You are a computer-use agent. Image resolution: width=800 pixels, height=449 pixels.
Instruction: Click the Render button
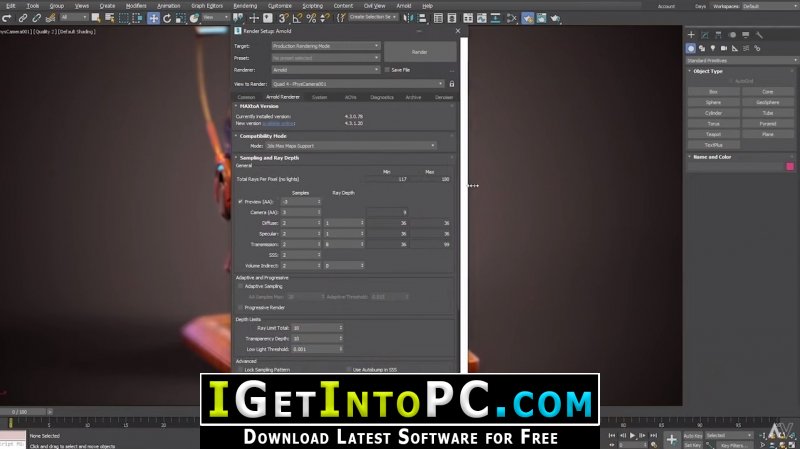[x=420, y=52]
